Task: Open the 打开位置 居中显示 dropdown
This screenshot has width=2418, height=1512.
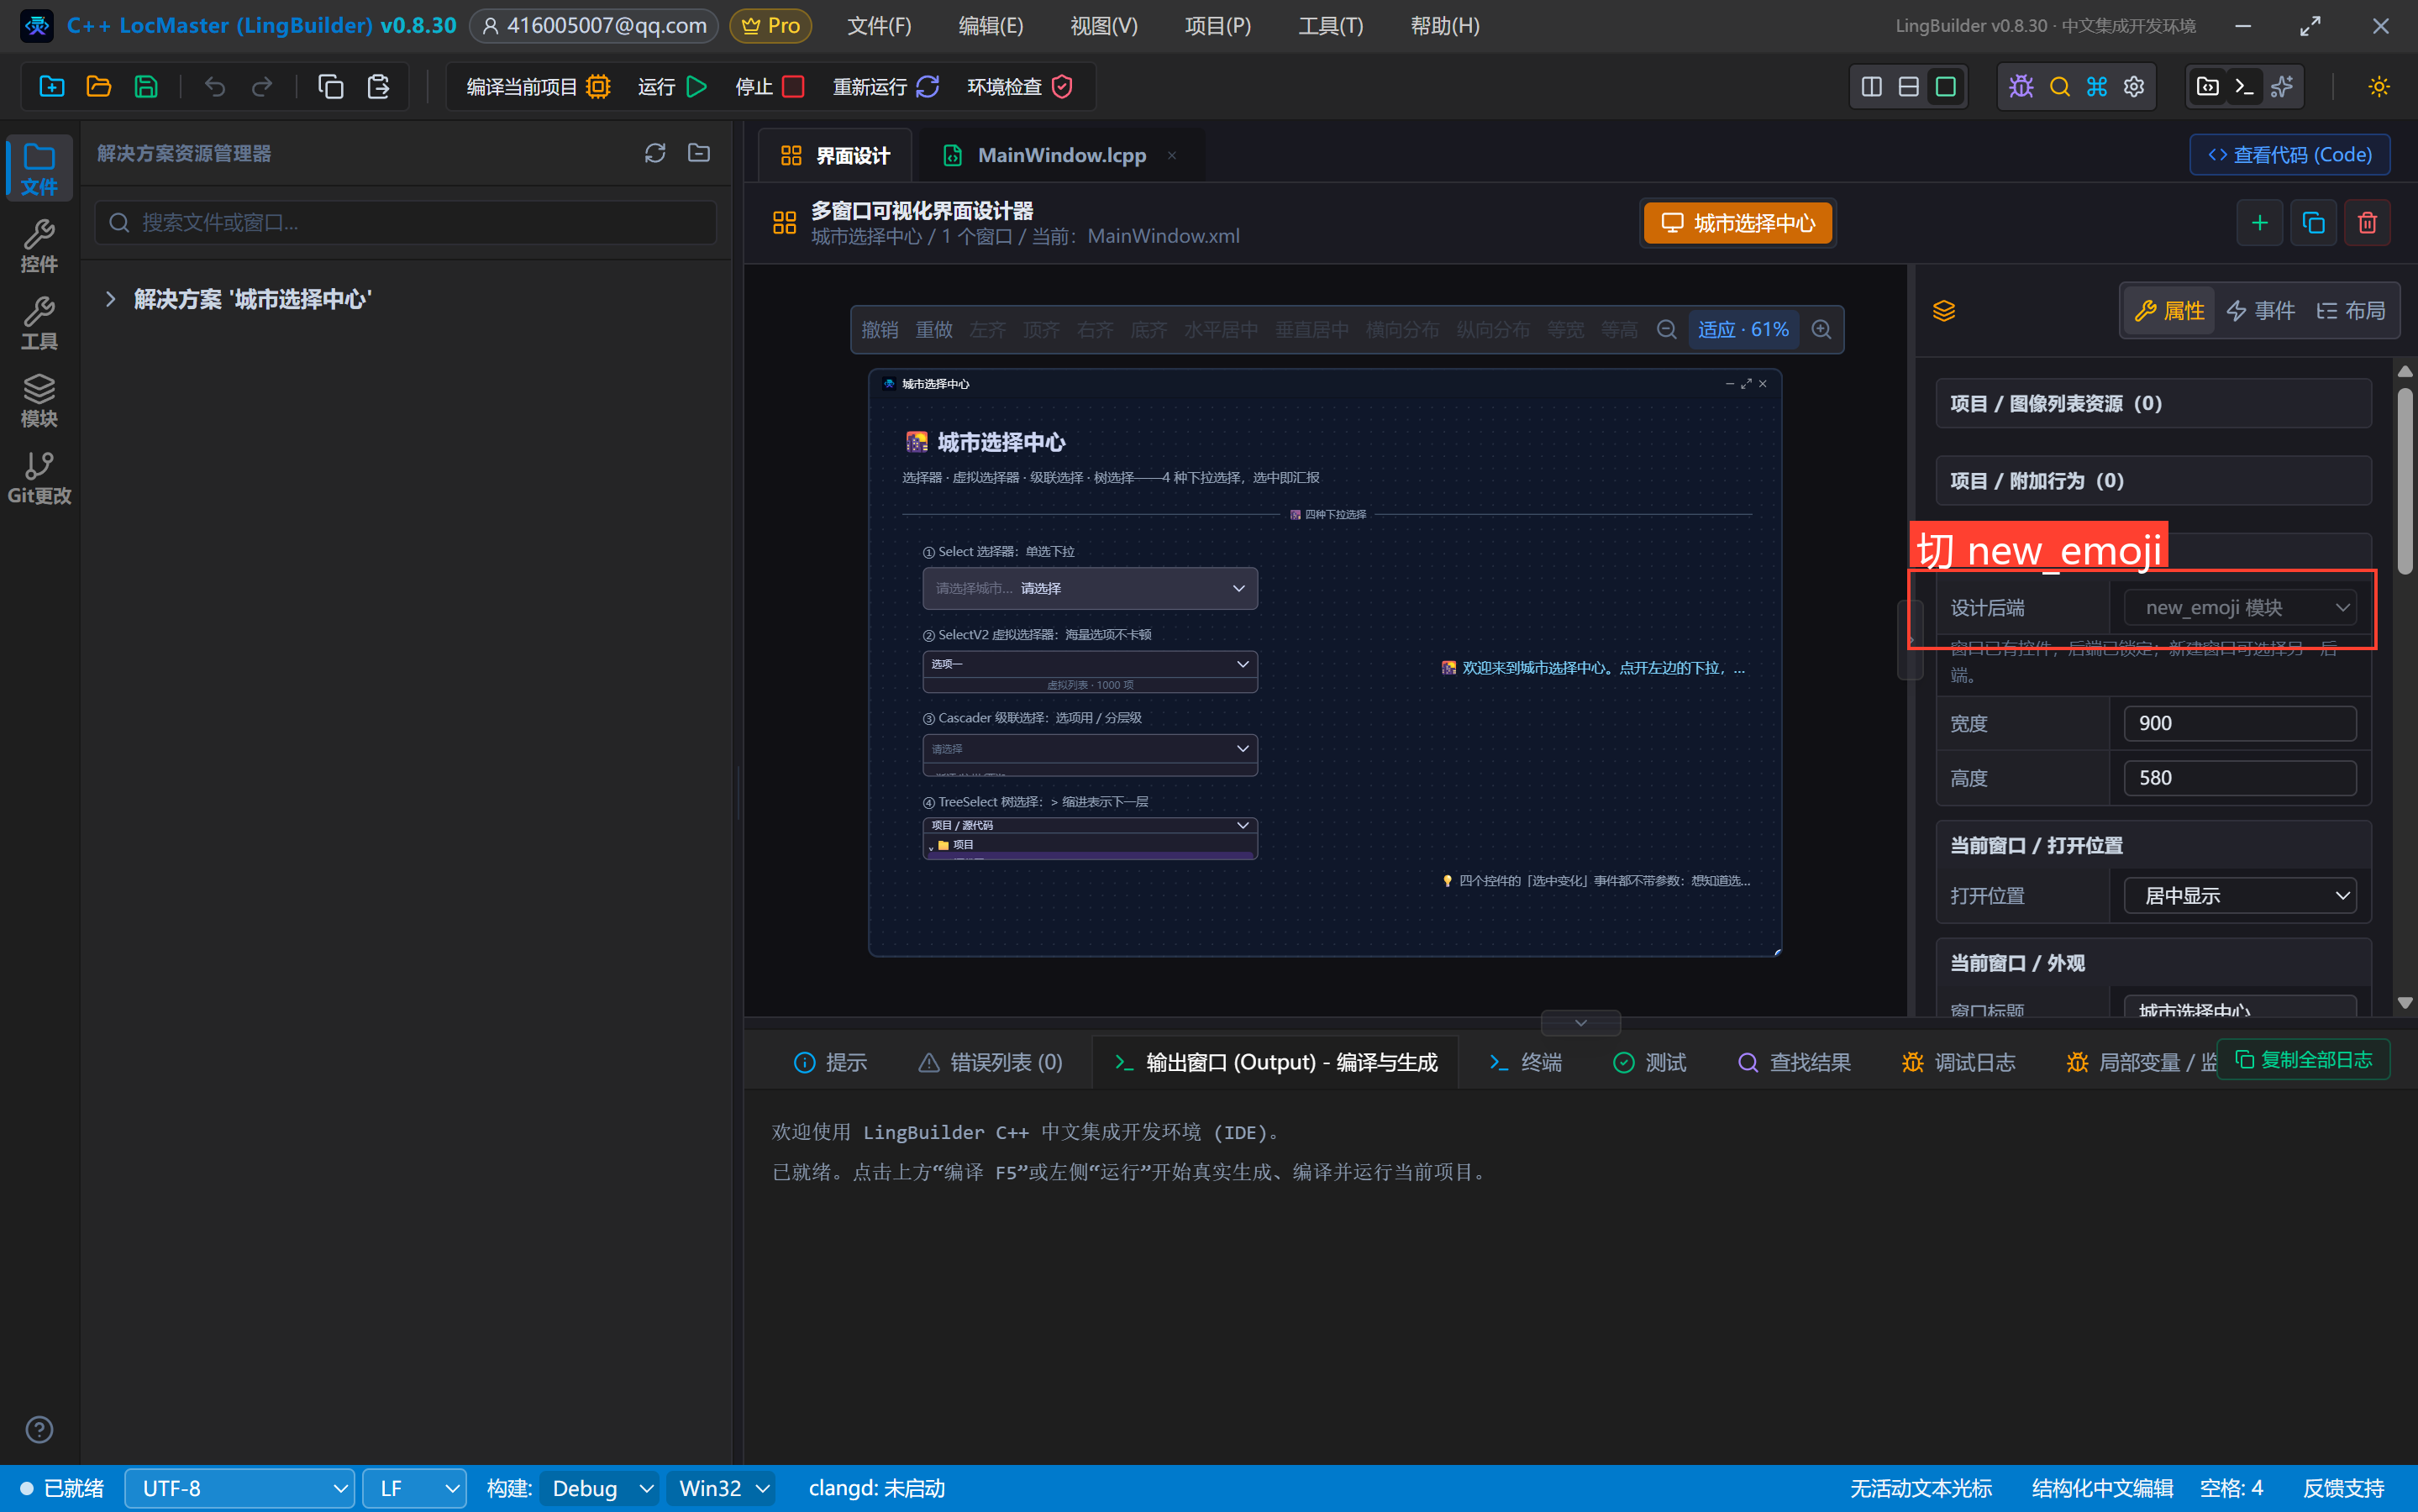Action: (2239, 896)
